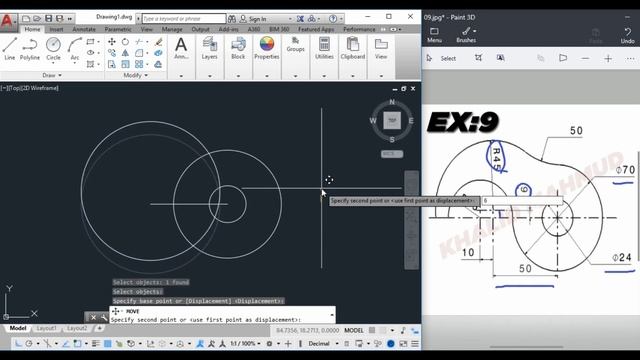Viewport: 640px width, 360px height.
Task: Click Magic select icon in Paint 3D
Action: coord(500,58)
